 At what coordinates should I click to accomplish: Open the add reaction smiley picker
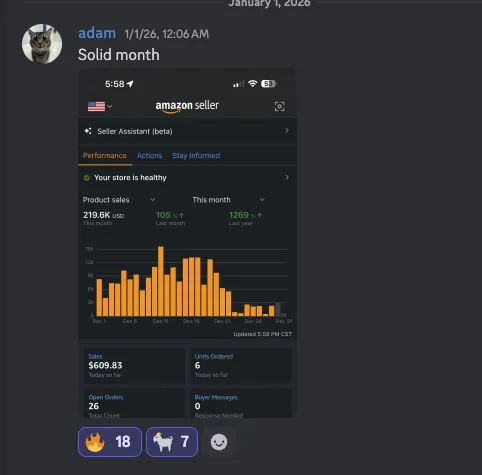pos(219,442)
